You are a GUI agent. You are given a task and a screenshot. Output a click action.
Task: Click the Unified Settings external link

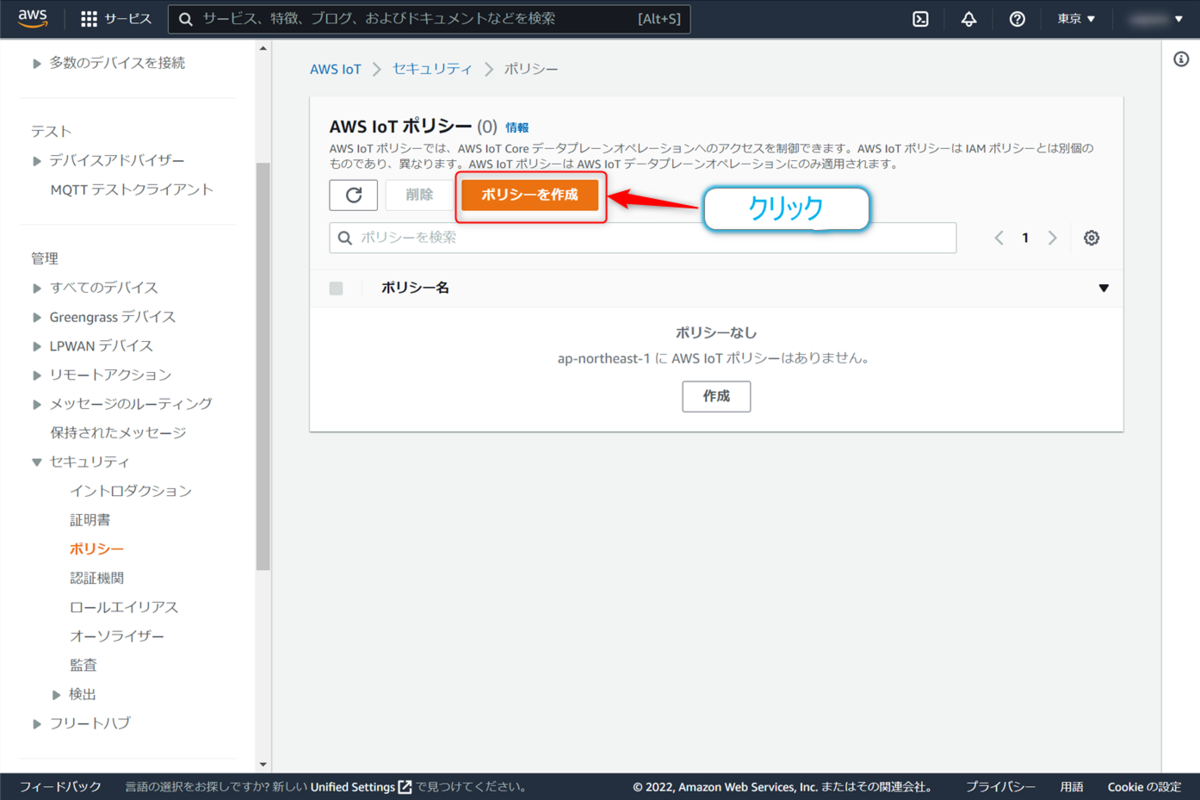coord(361,787)
